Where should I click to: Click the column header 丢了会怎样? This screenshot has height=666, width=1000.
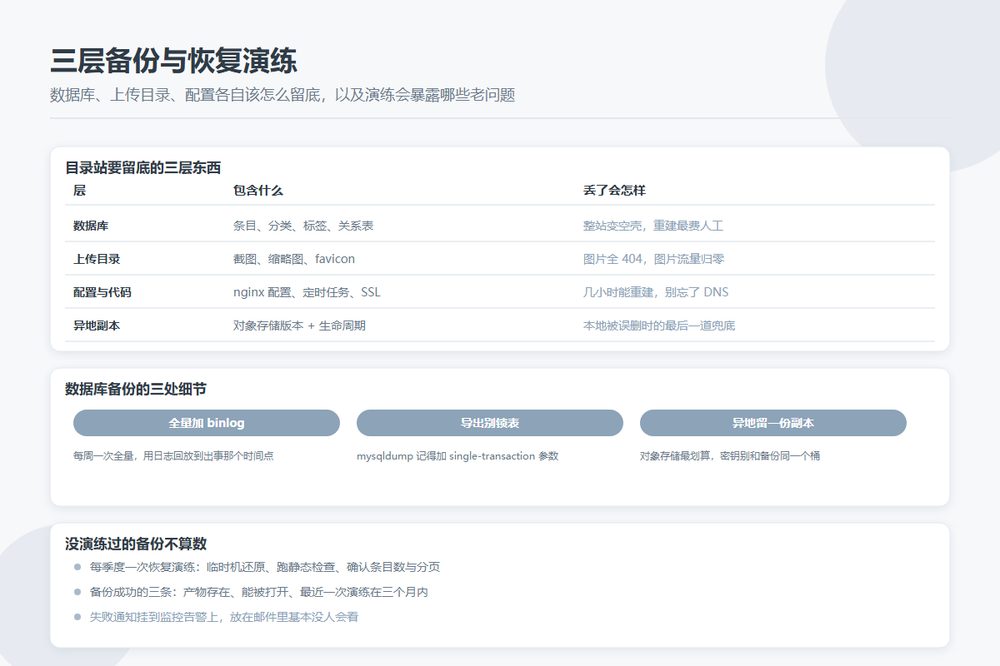614,190
